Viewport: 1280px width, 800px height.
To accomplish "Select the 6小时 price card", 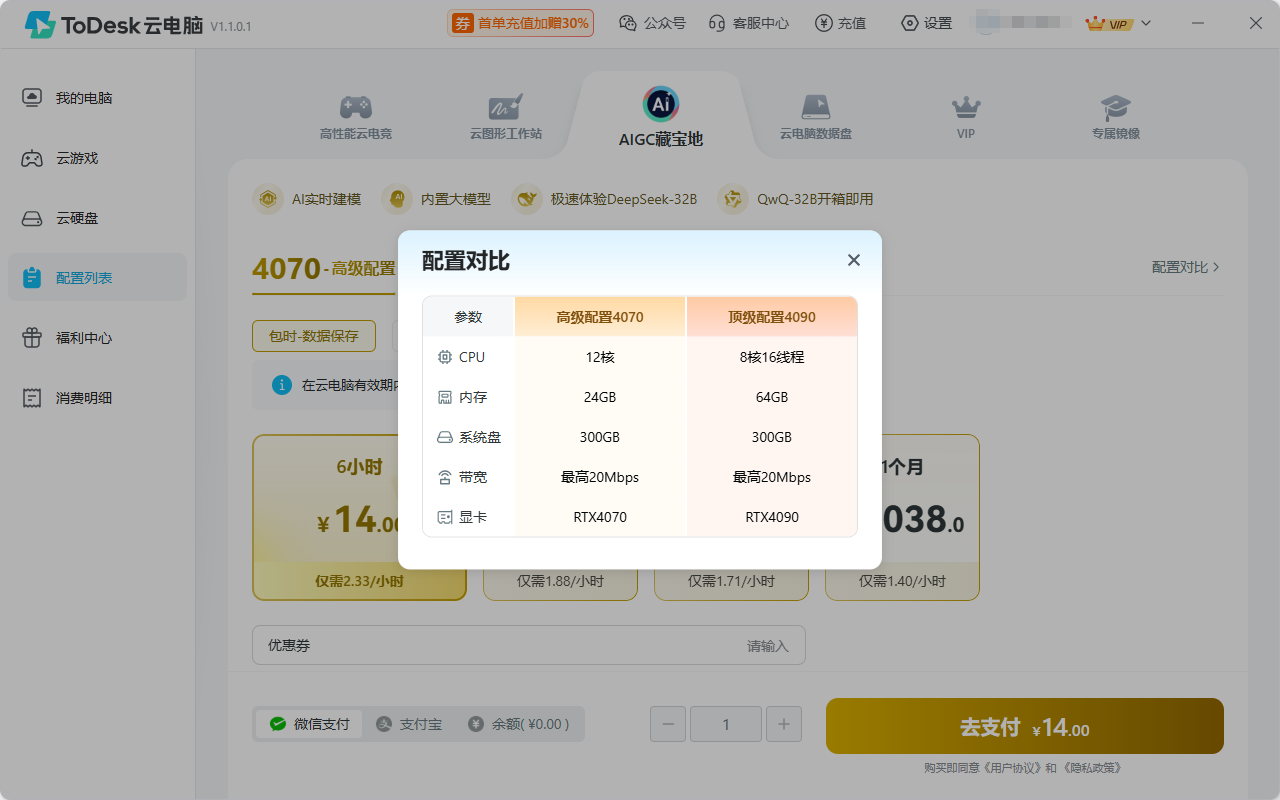I will (359, 517).
